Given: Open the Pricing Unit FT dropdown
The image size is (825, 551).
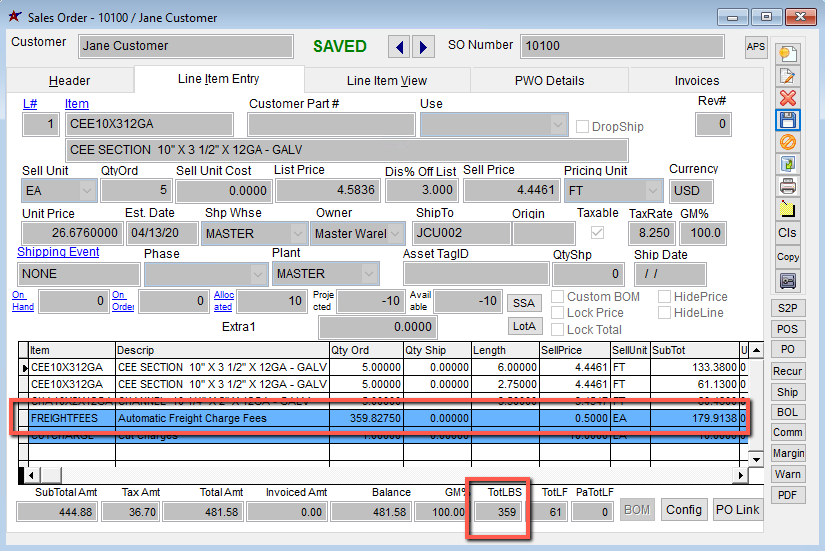Looking at the screenshot, I should pyautogui.click(x=653, y=191).
